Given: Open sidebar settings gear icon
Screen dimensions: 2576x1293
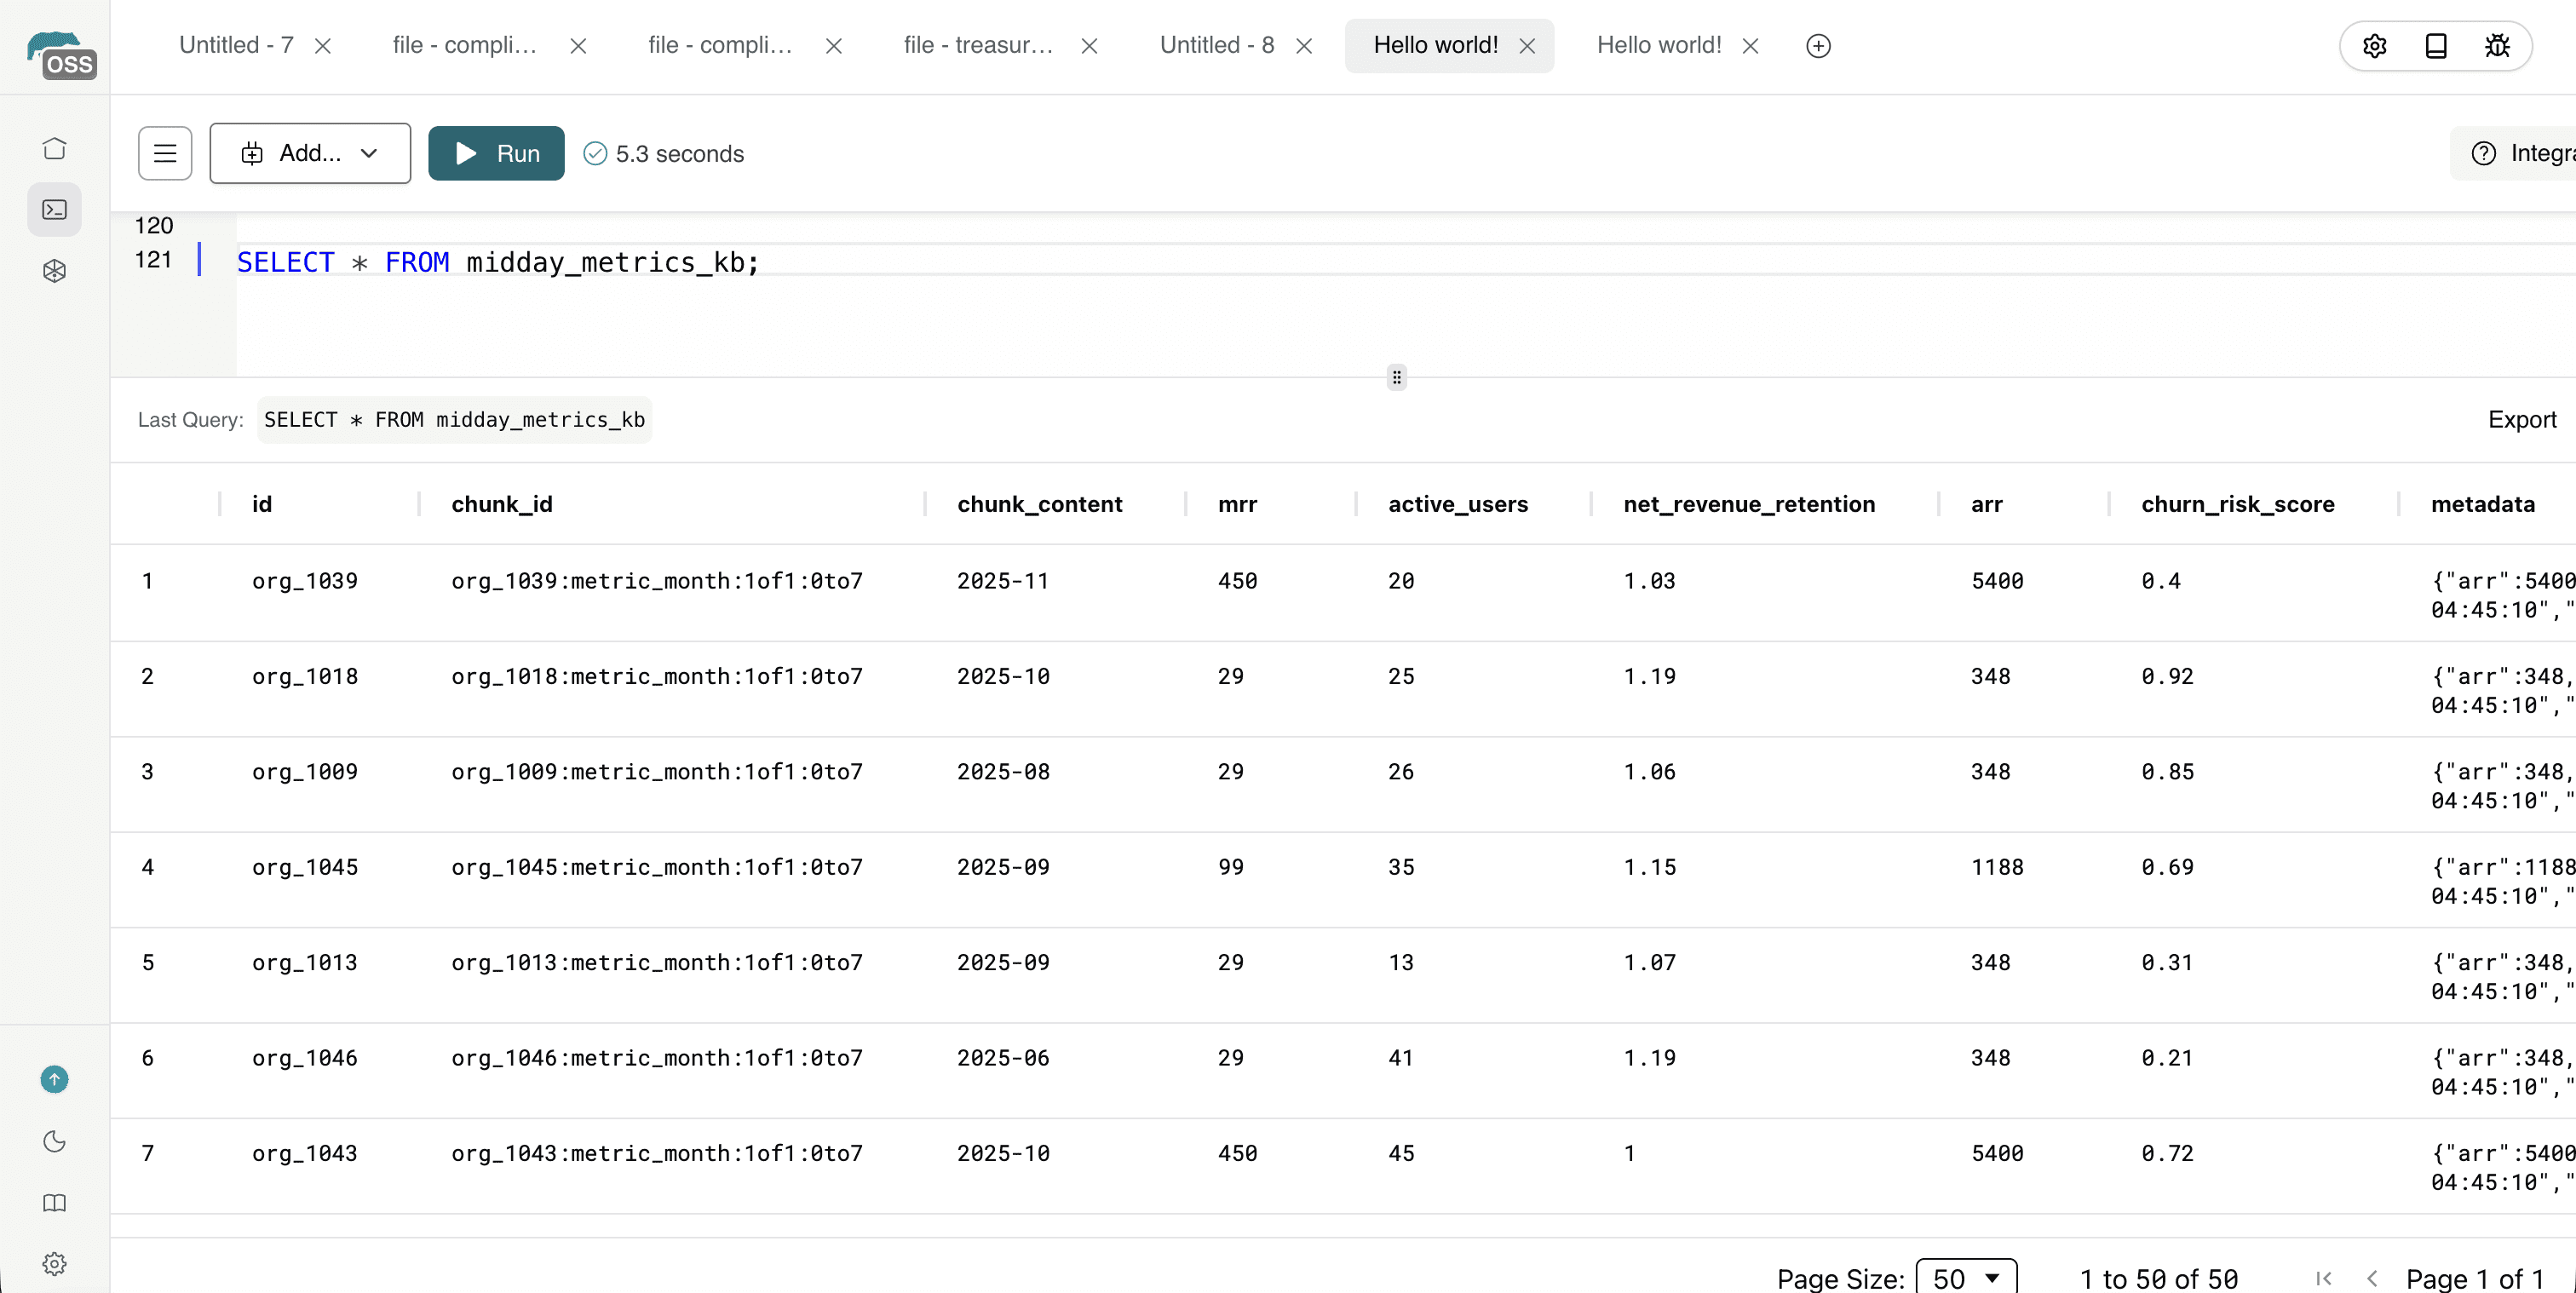Looking at the screenshot, I should pyautogui.click(x=55, y=1264).
